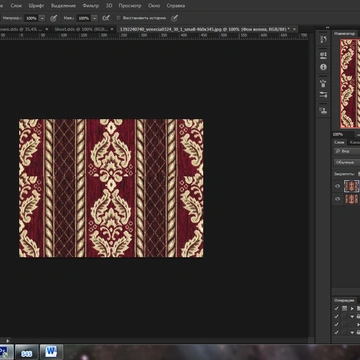This screenshot has width=360, height=360.
Task: Open the Фильтр menu
Action: [91, 6]
